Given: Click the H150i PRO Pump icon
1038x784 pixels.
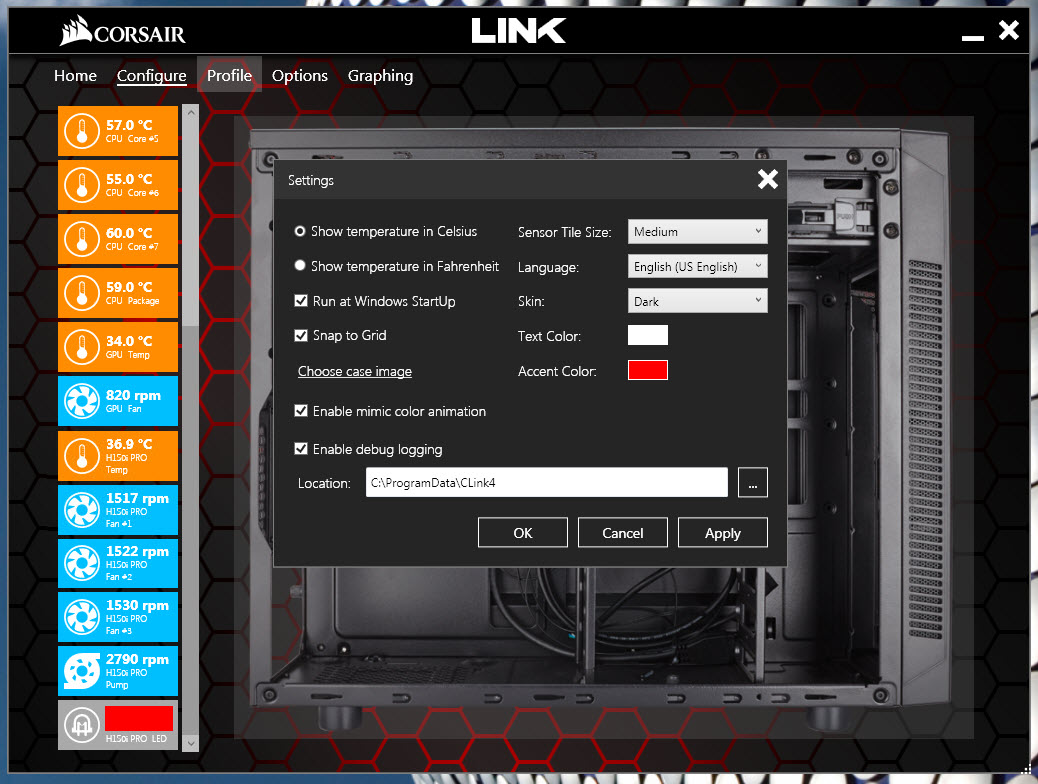Looking at the screenshot, I should (82, 671).
